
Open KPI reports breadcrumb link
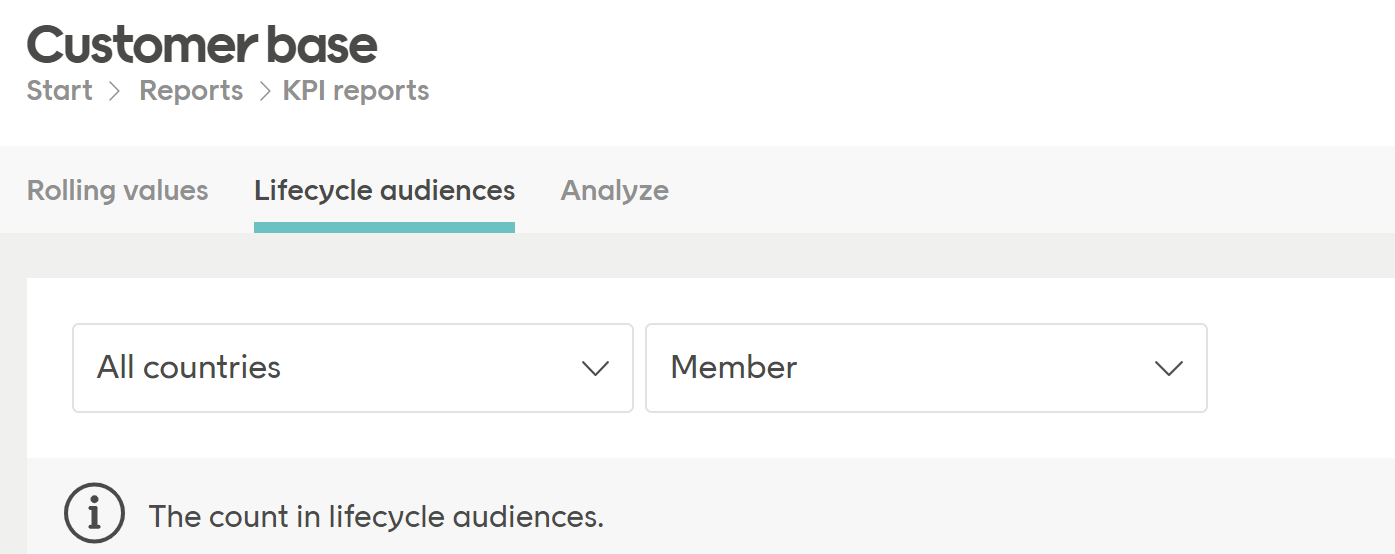pyautogui.click(x=356, y=91)
